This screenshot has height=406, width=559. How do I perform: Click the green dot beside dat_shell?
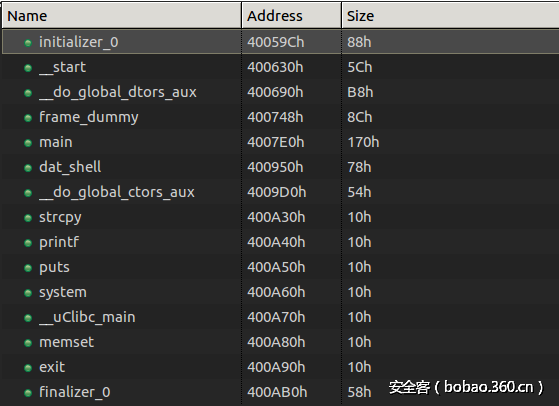point(28,168)
